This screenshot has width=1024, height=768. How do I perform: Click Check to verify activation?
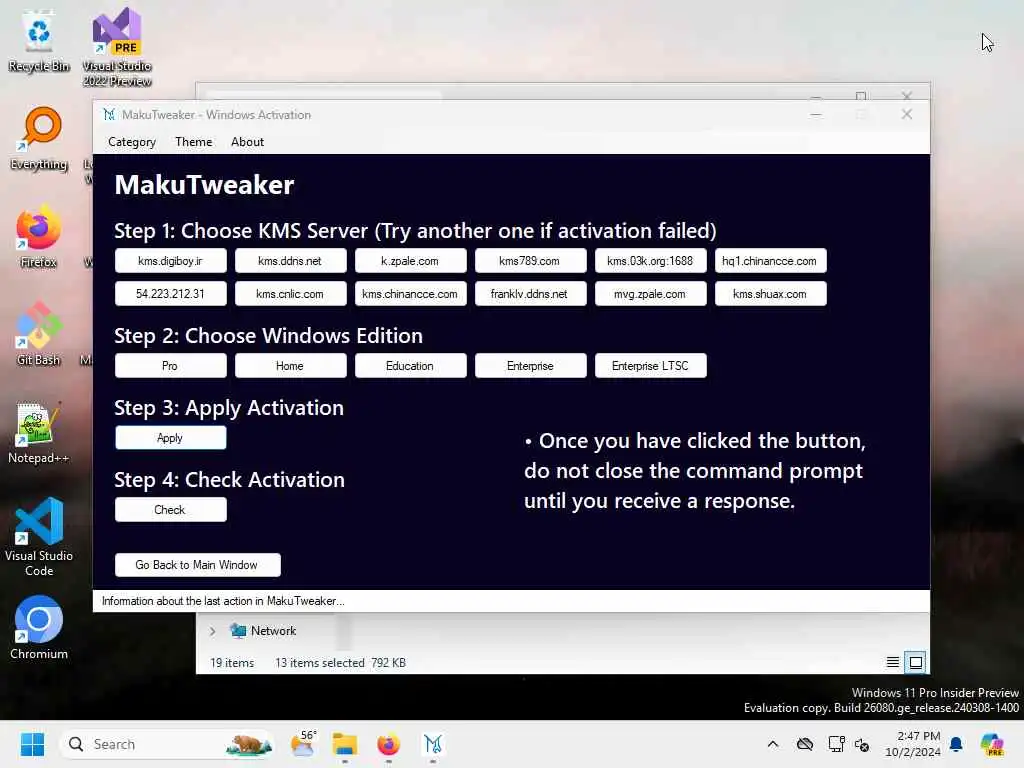[170, 509]
